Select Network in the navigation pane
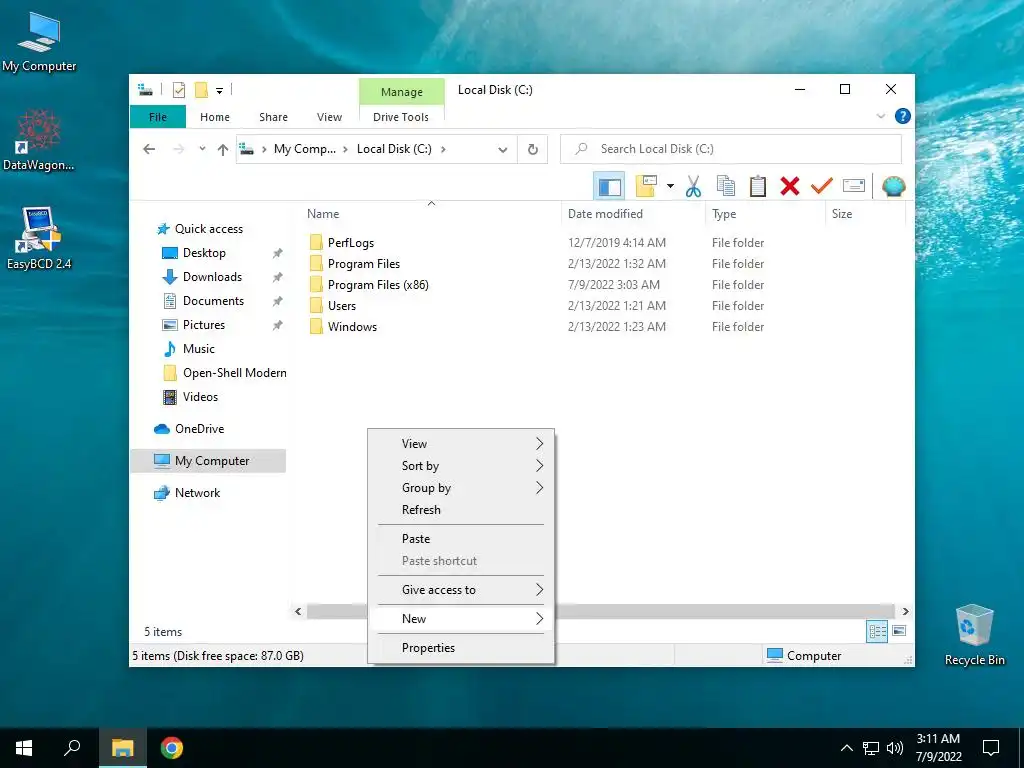The image size is (1024, 768). 197,493
